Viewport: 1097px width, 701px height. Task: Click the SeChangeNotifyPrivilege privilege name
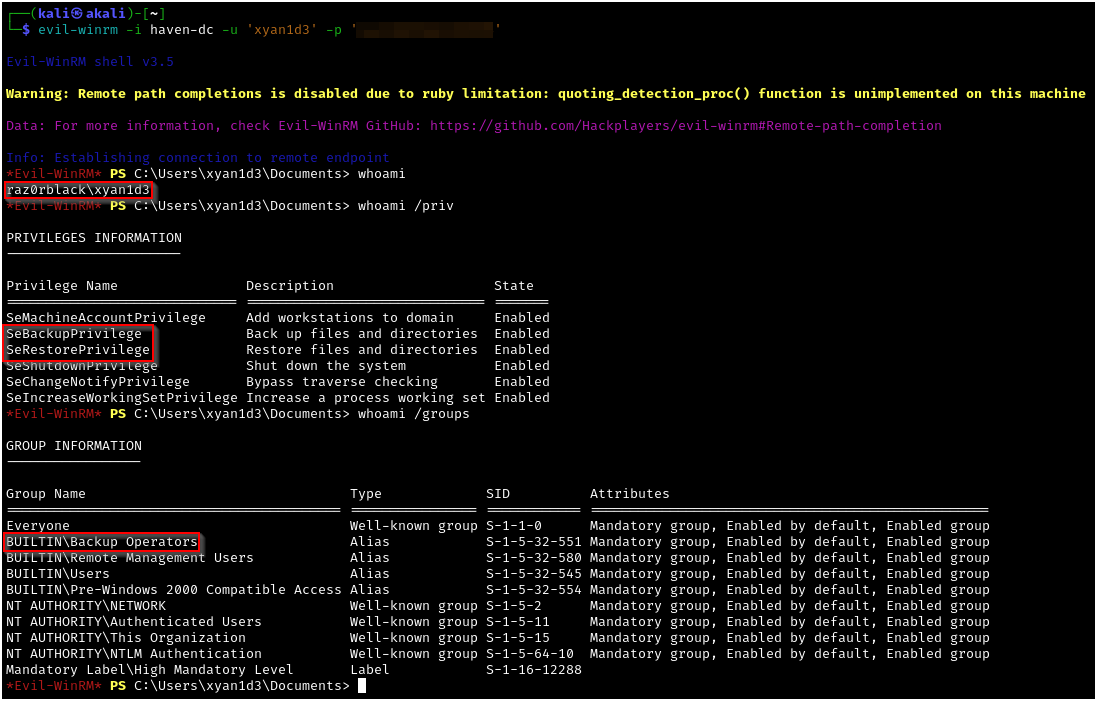pos(97,382)
